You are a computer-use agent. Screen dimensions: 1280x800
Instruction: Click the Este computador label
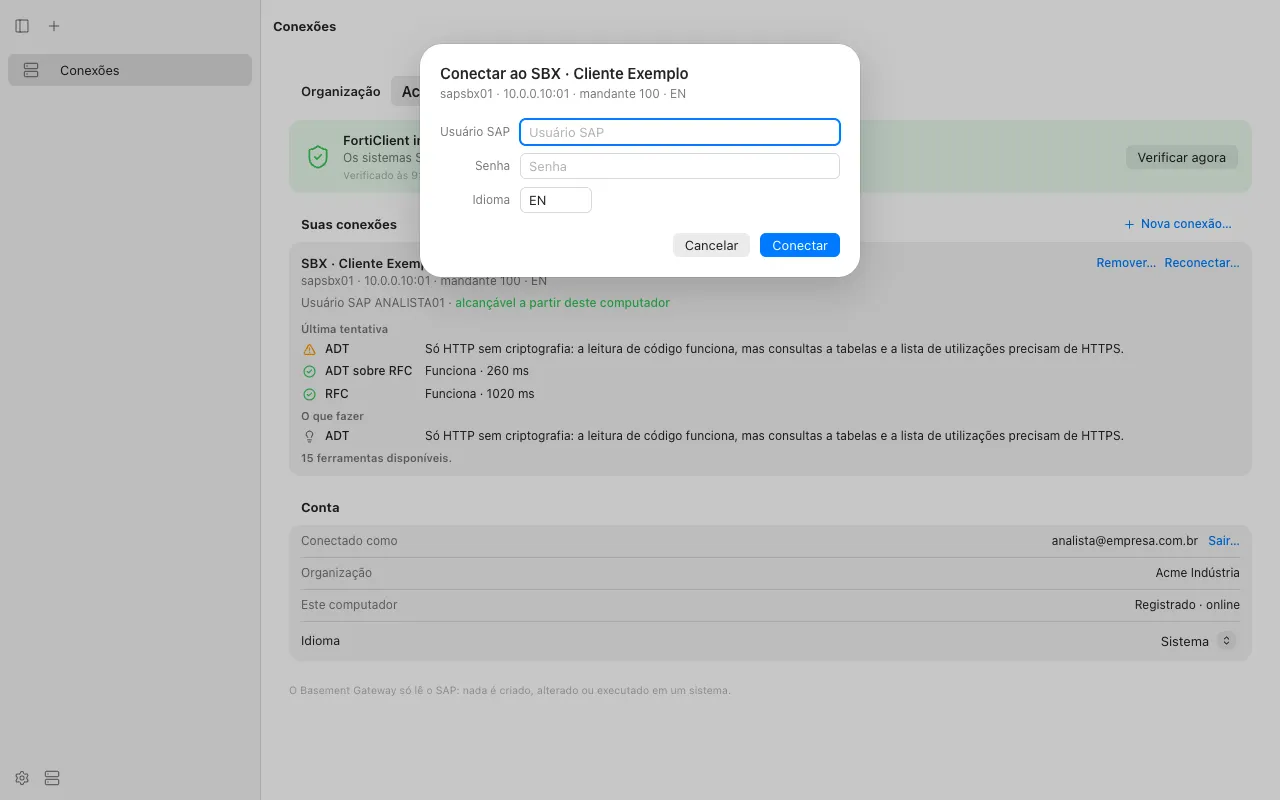tap(349, 605)
